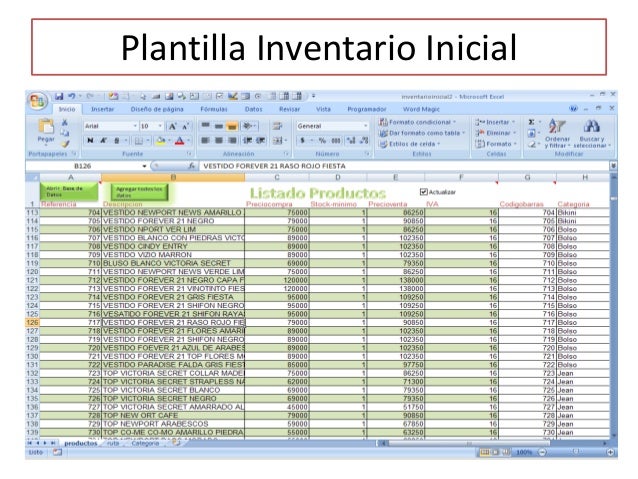The width and height of the screenshot is (638, 479).
Task: Align text left
Action: click(x=205, y=141)
